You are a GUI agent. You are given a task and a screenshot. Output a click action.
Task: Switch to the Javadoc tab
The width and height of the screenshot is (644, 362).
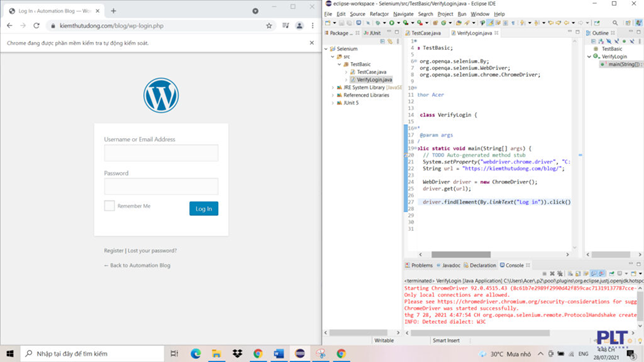448,265
